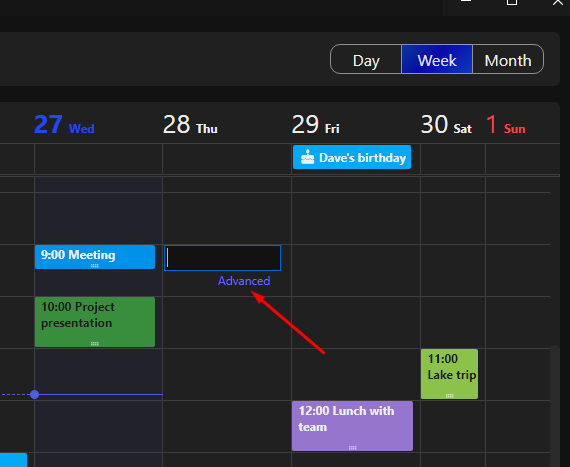The height and width of the screenshot is (467, 570).
Task: Grab the resize grip on Meeting event
Action: coord(95,266)
